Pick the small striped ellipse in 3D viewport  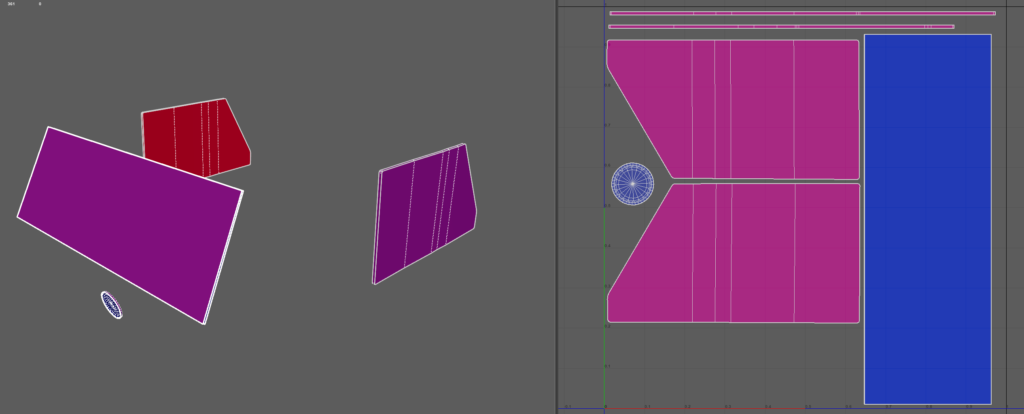click(x=111, y=305)
